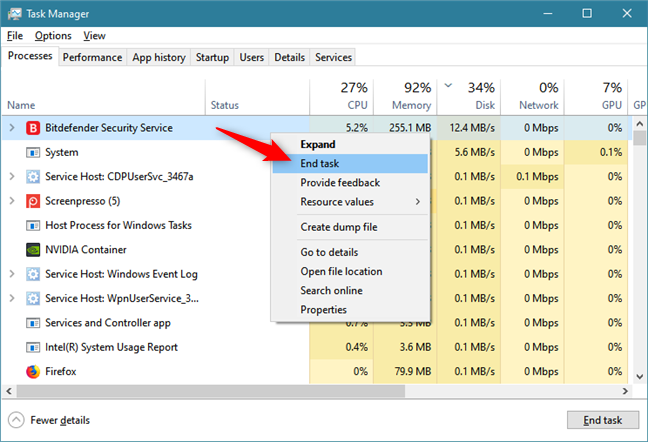This screenshot has width=648, height=442.
Task: Open the File menu
Action: pos(15,36)
